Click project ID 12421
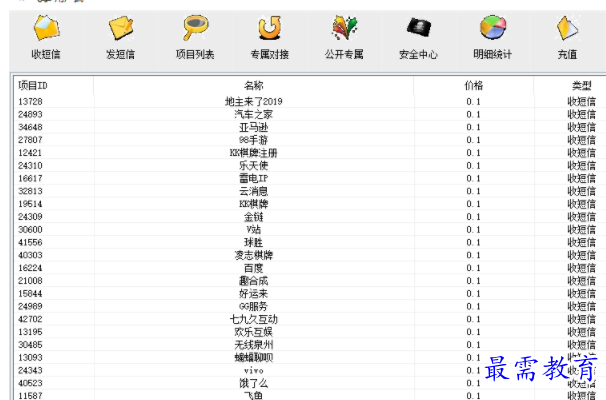606x400 pixels. coord(30,153)
